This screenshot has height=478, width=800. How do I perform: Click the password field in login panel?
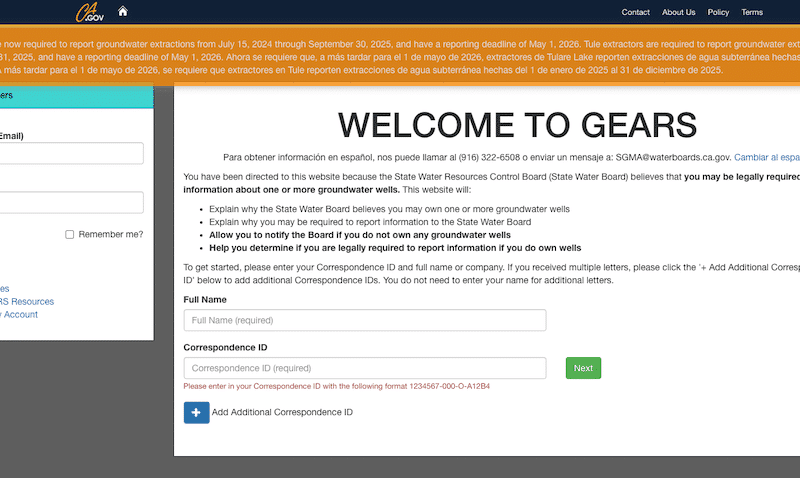[70, 202]
